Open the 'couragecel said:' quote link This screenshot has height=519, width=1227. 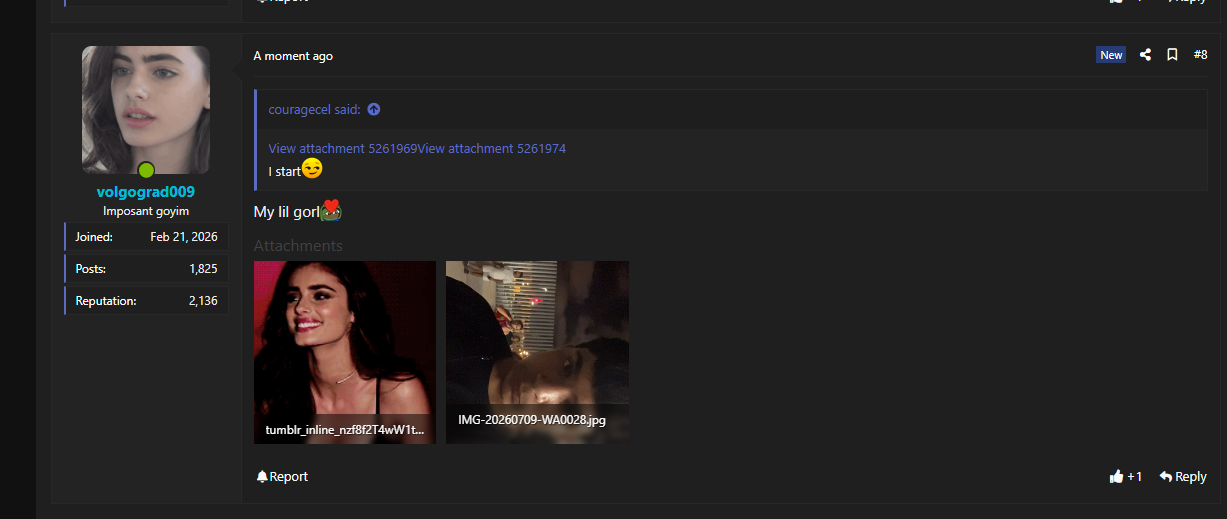point(314,109)
